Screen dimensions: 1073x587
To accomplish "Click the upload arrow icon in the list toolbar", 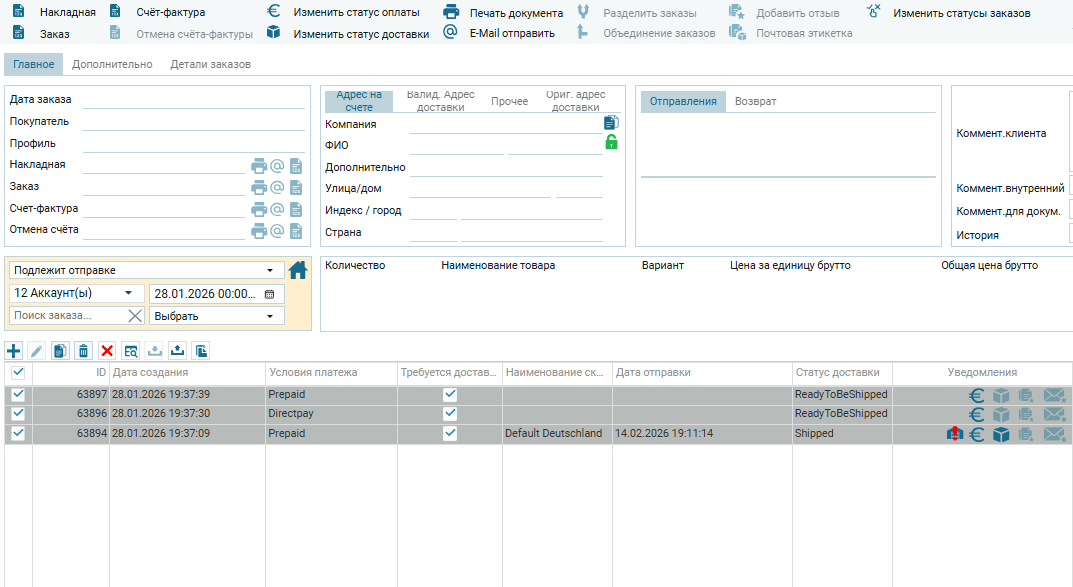I will pos(177,351).
